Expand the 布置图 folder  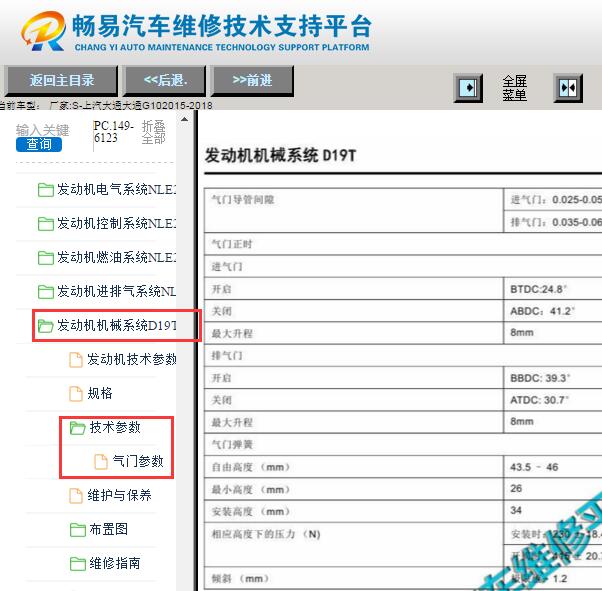(109, 529)
